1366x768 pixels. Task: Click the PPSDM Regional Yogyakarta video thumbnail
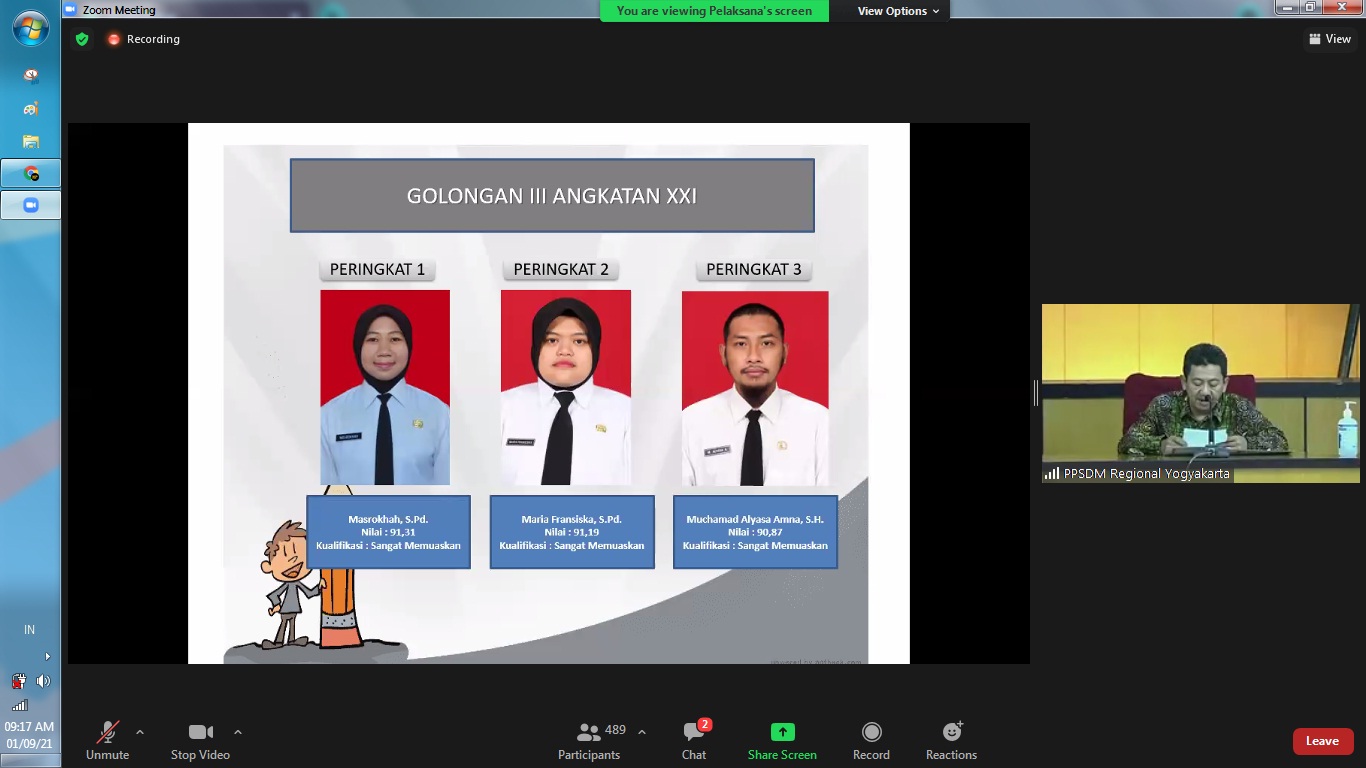pos(1200,393)
